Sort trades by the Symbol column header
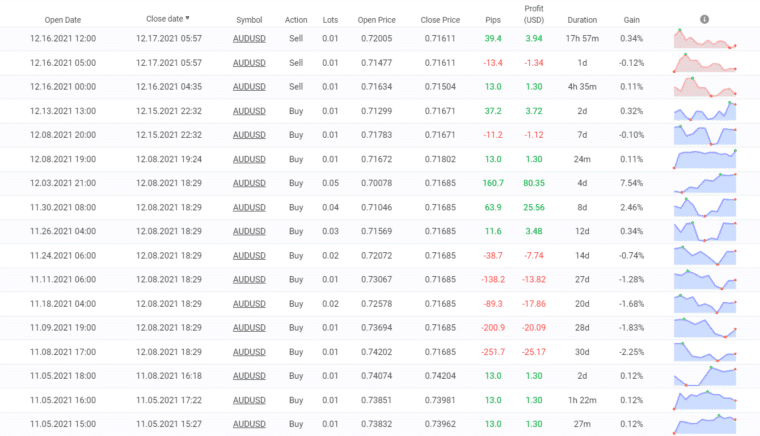Screen dimensions: 760x436 pos(249,19)
